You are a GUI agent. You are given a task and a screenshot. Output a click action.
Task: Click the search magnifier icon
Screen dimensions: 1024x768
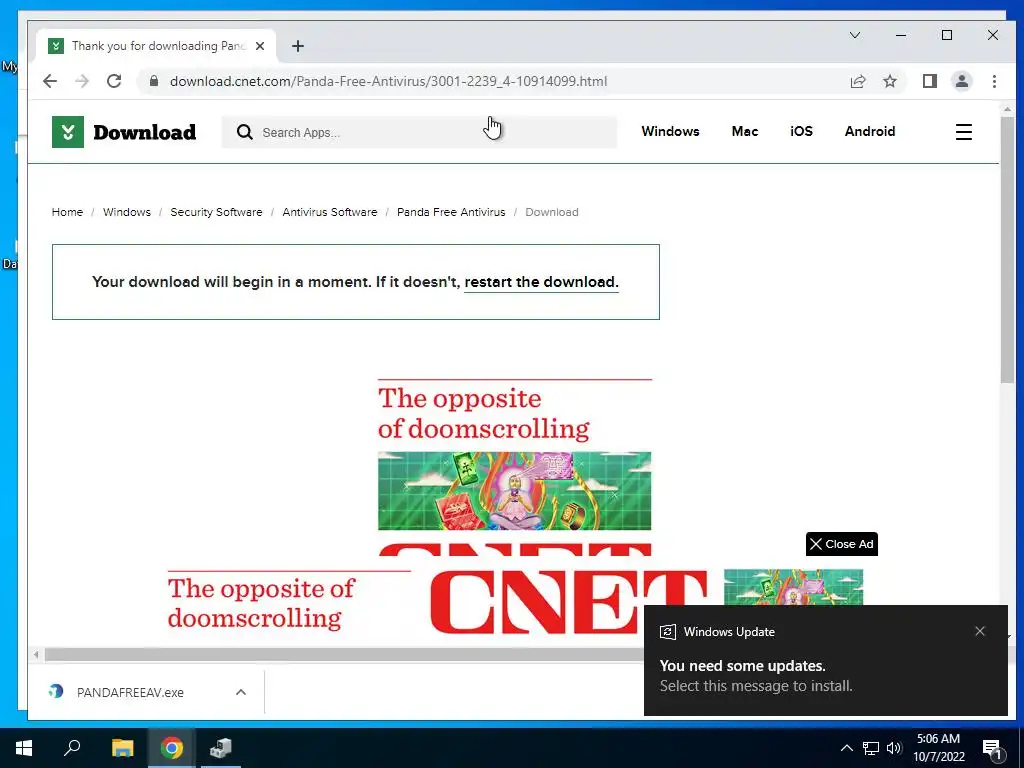point(245,133)
